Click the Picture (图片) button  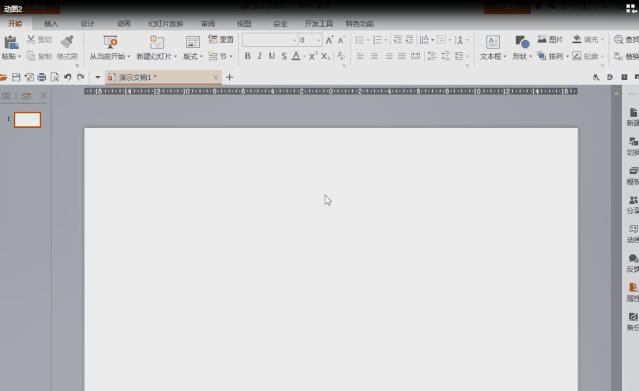tap(550, 40)
